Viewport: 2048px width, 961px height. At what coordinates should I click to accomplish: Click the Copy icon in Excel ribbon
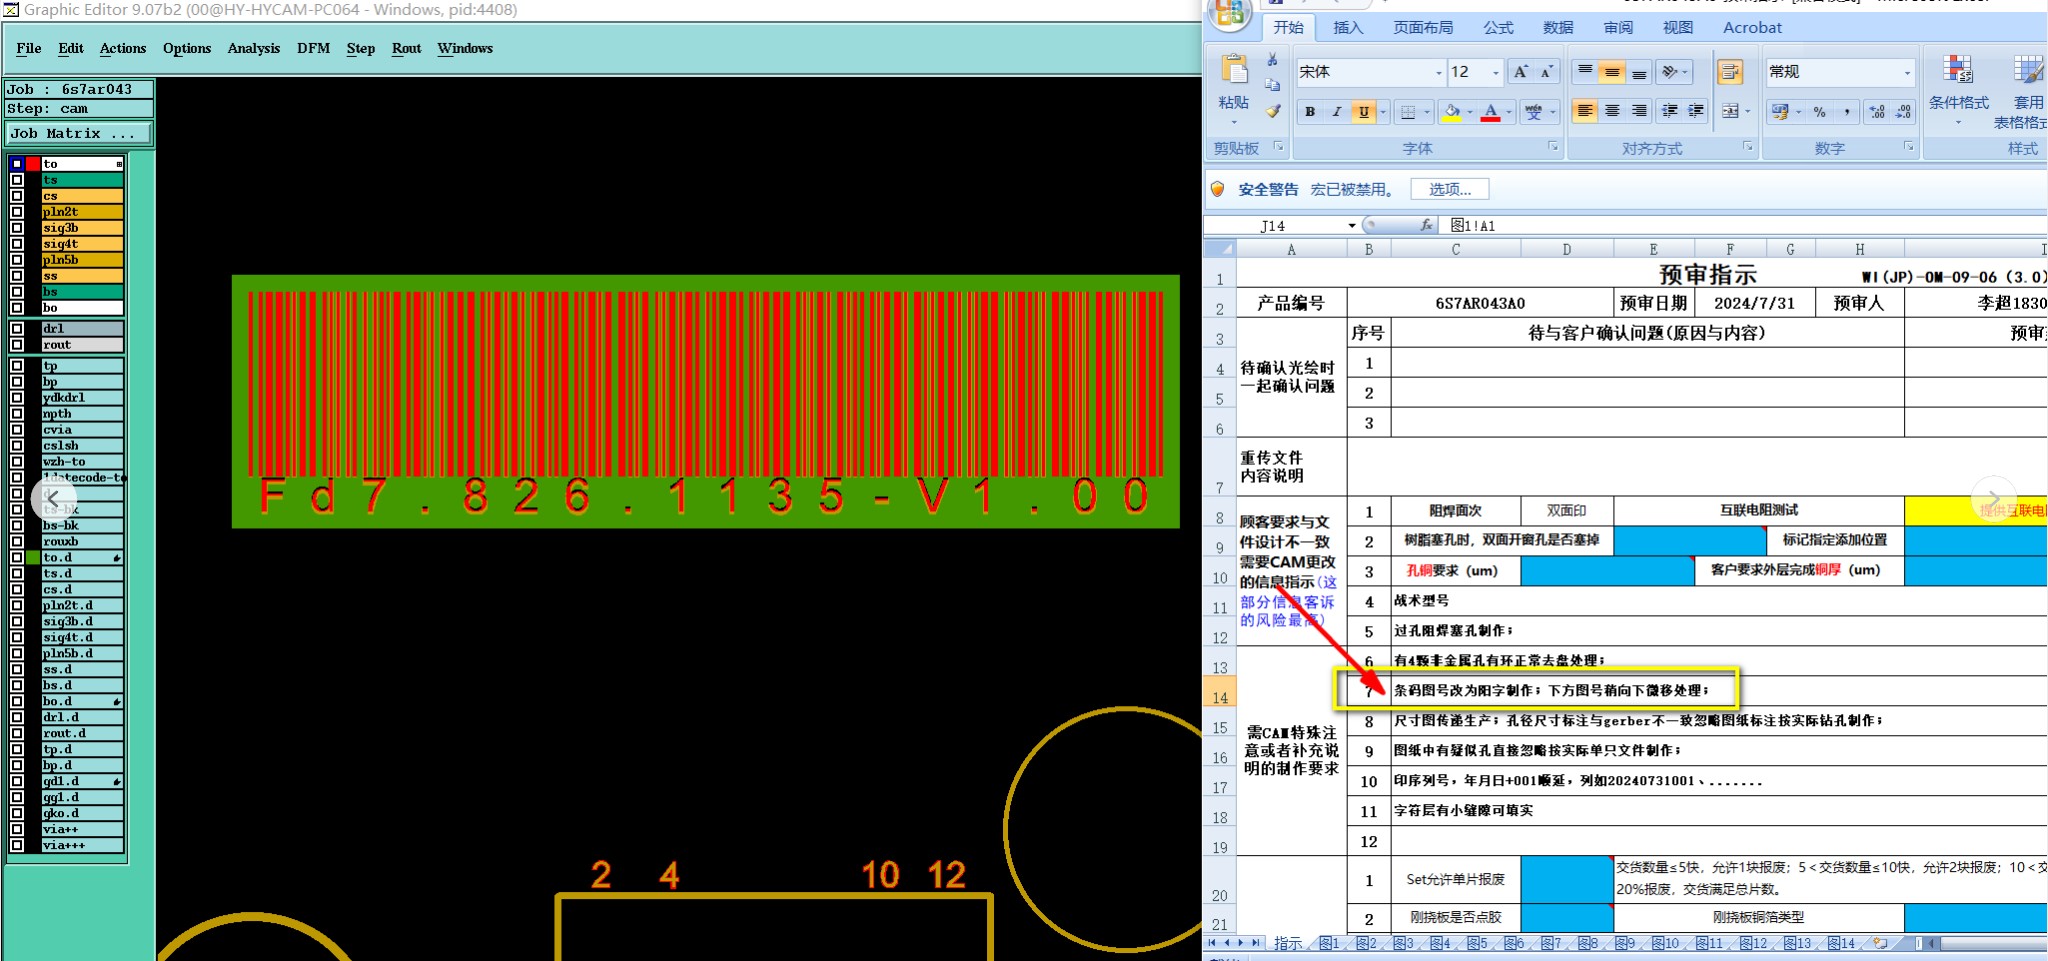pos(1272,85)
